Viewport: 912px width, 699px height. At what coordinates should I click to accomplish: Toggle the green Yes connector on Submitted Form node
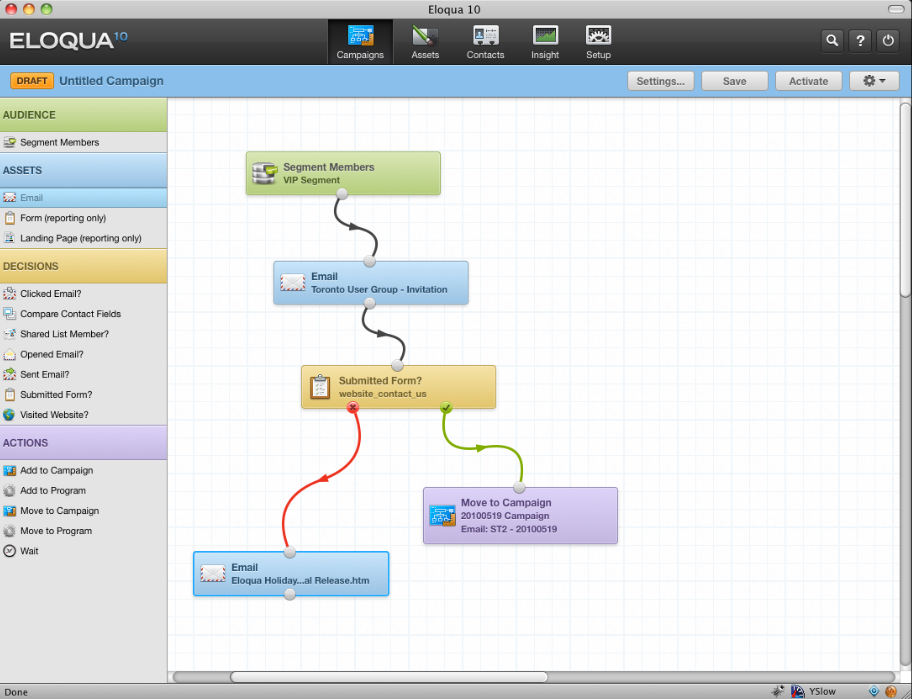coord(446,408)
